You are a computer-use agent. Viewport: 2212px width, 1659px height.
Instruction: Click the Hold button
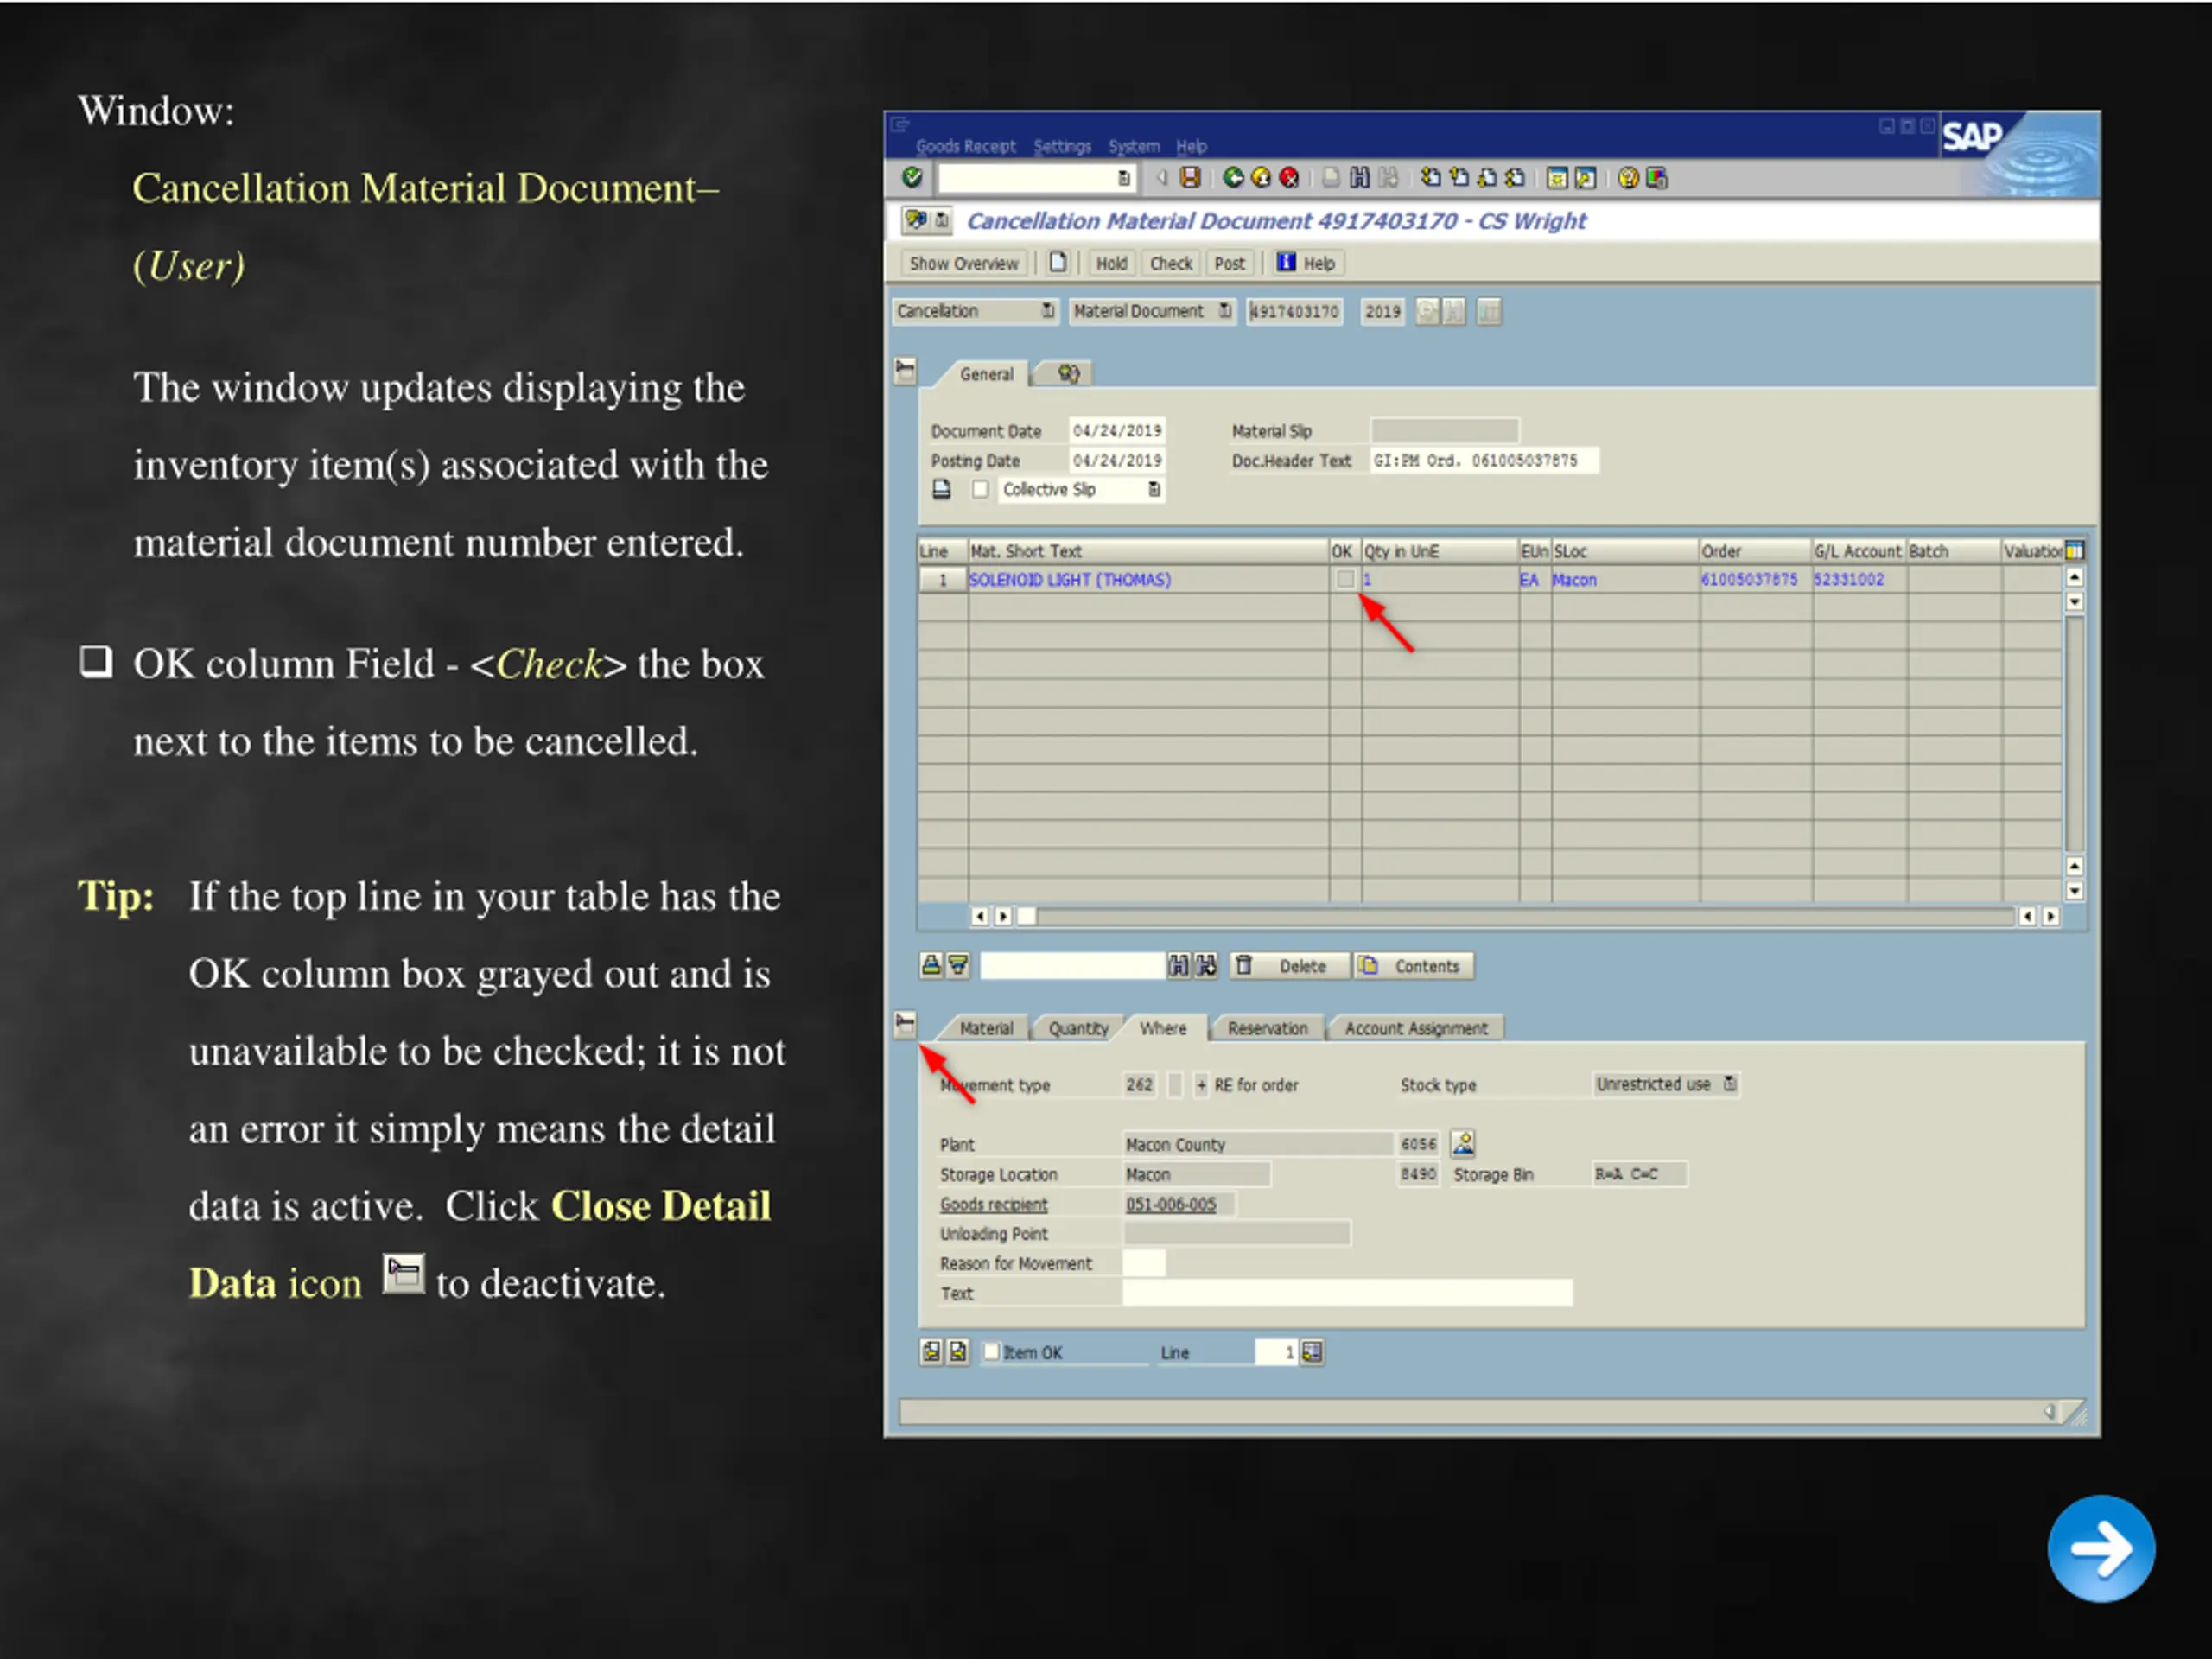pyautogui.click(x=1111, y=263)
